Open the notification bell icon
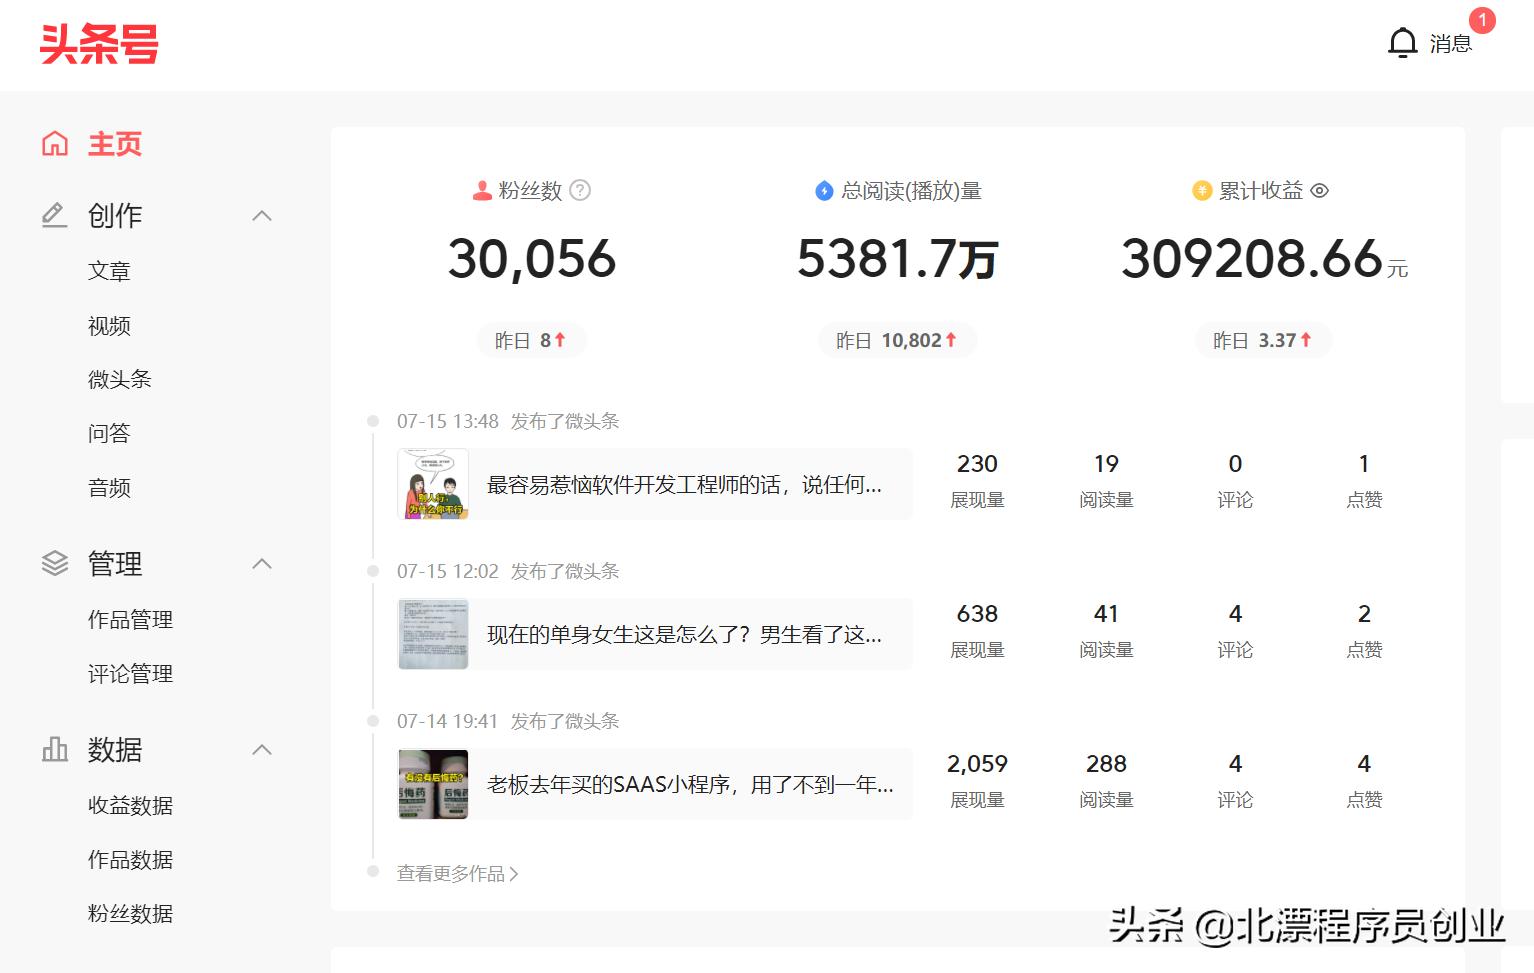Image resolution: width=1534 pixels, height=973 pixels. [1403, 43]
